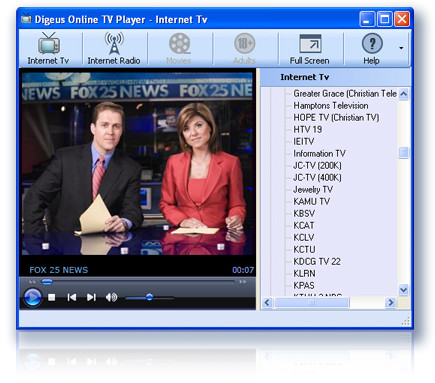Select the KBSV channel
Image resolution: width=435 pixels, height=383 pixels.
point(304,214)
